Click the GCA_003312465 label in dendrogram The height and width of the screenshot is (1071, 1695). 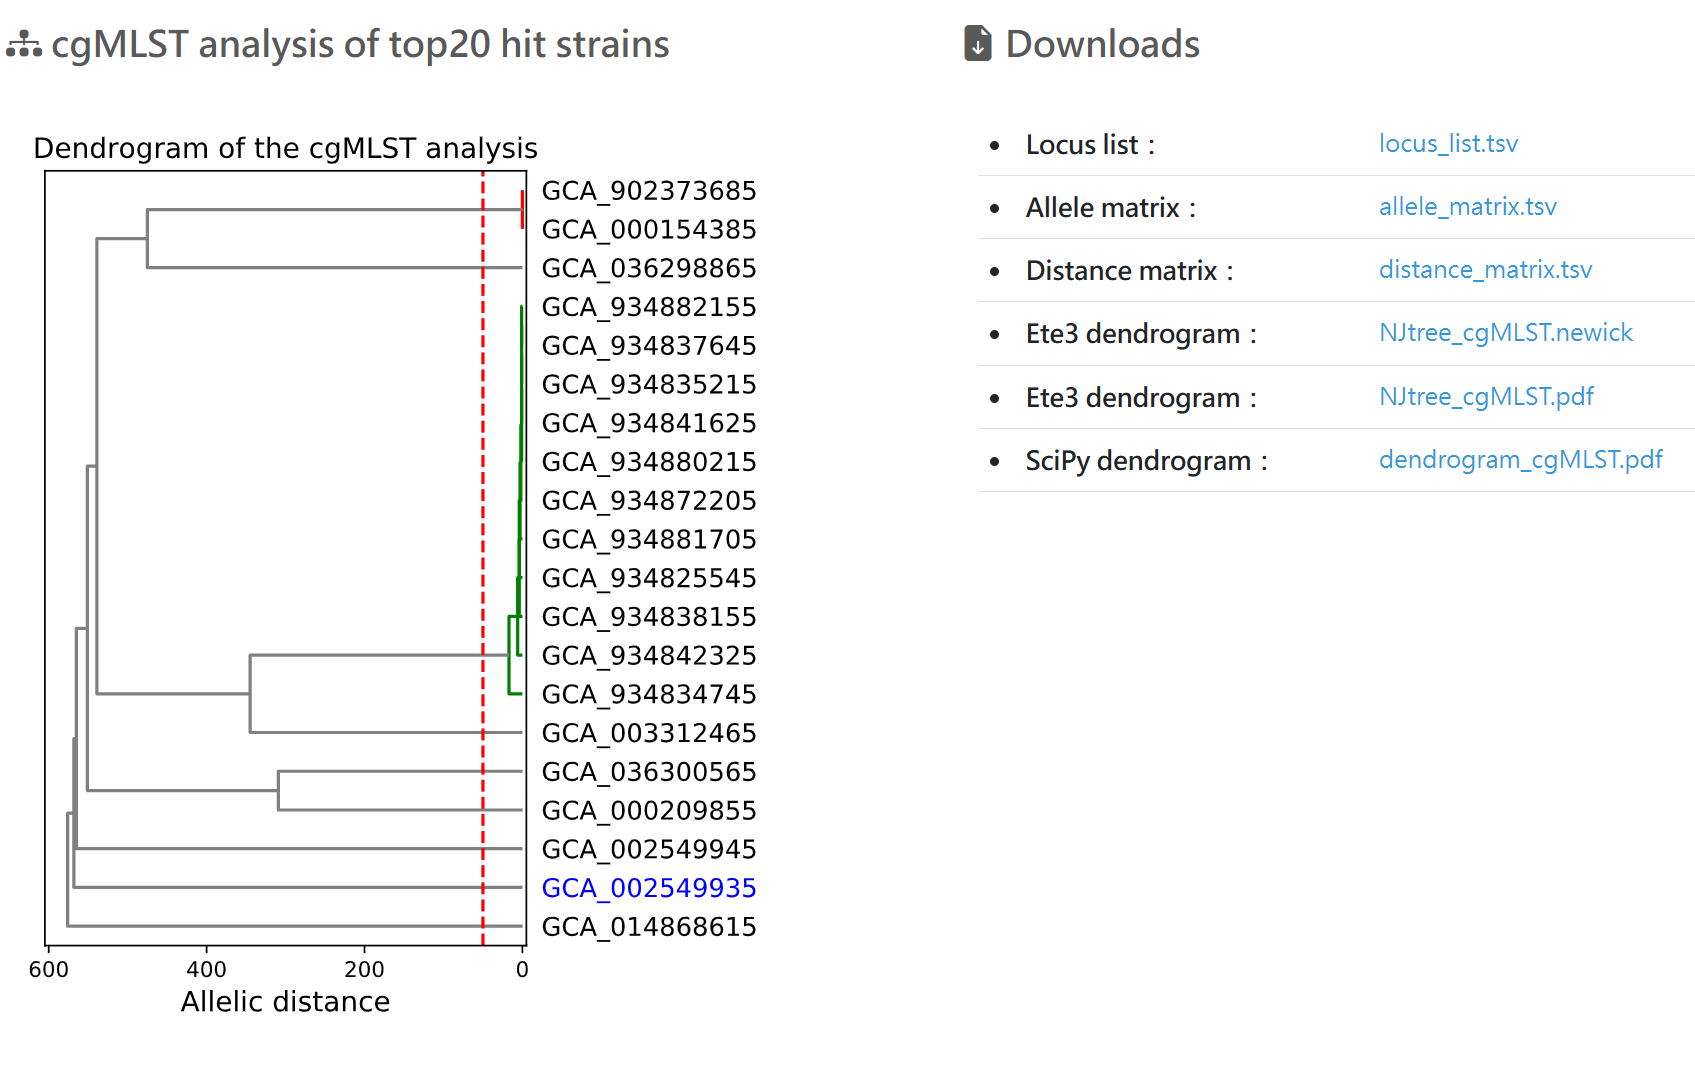click(x=648, y=733)
